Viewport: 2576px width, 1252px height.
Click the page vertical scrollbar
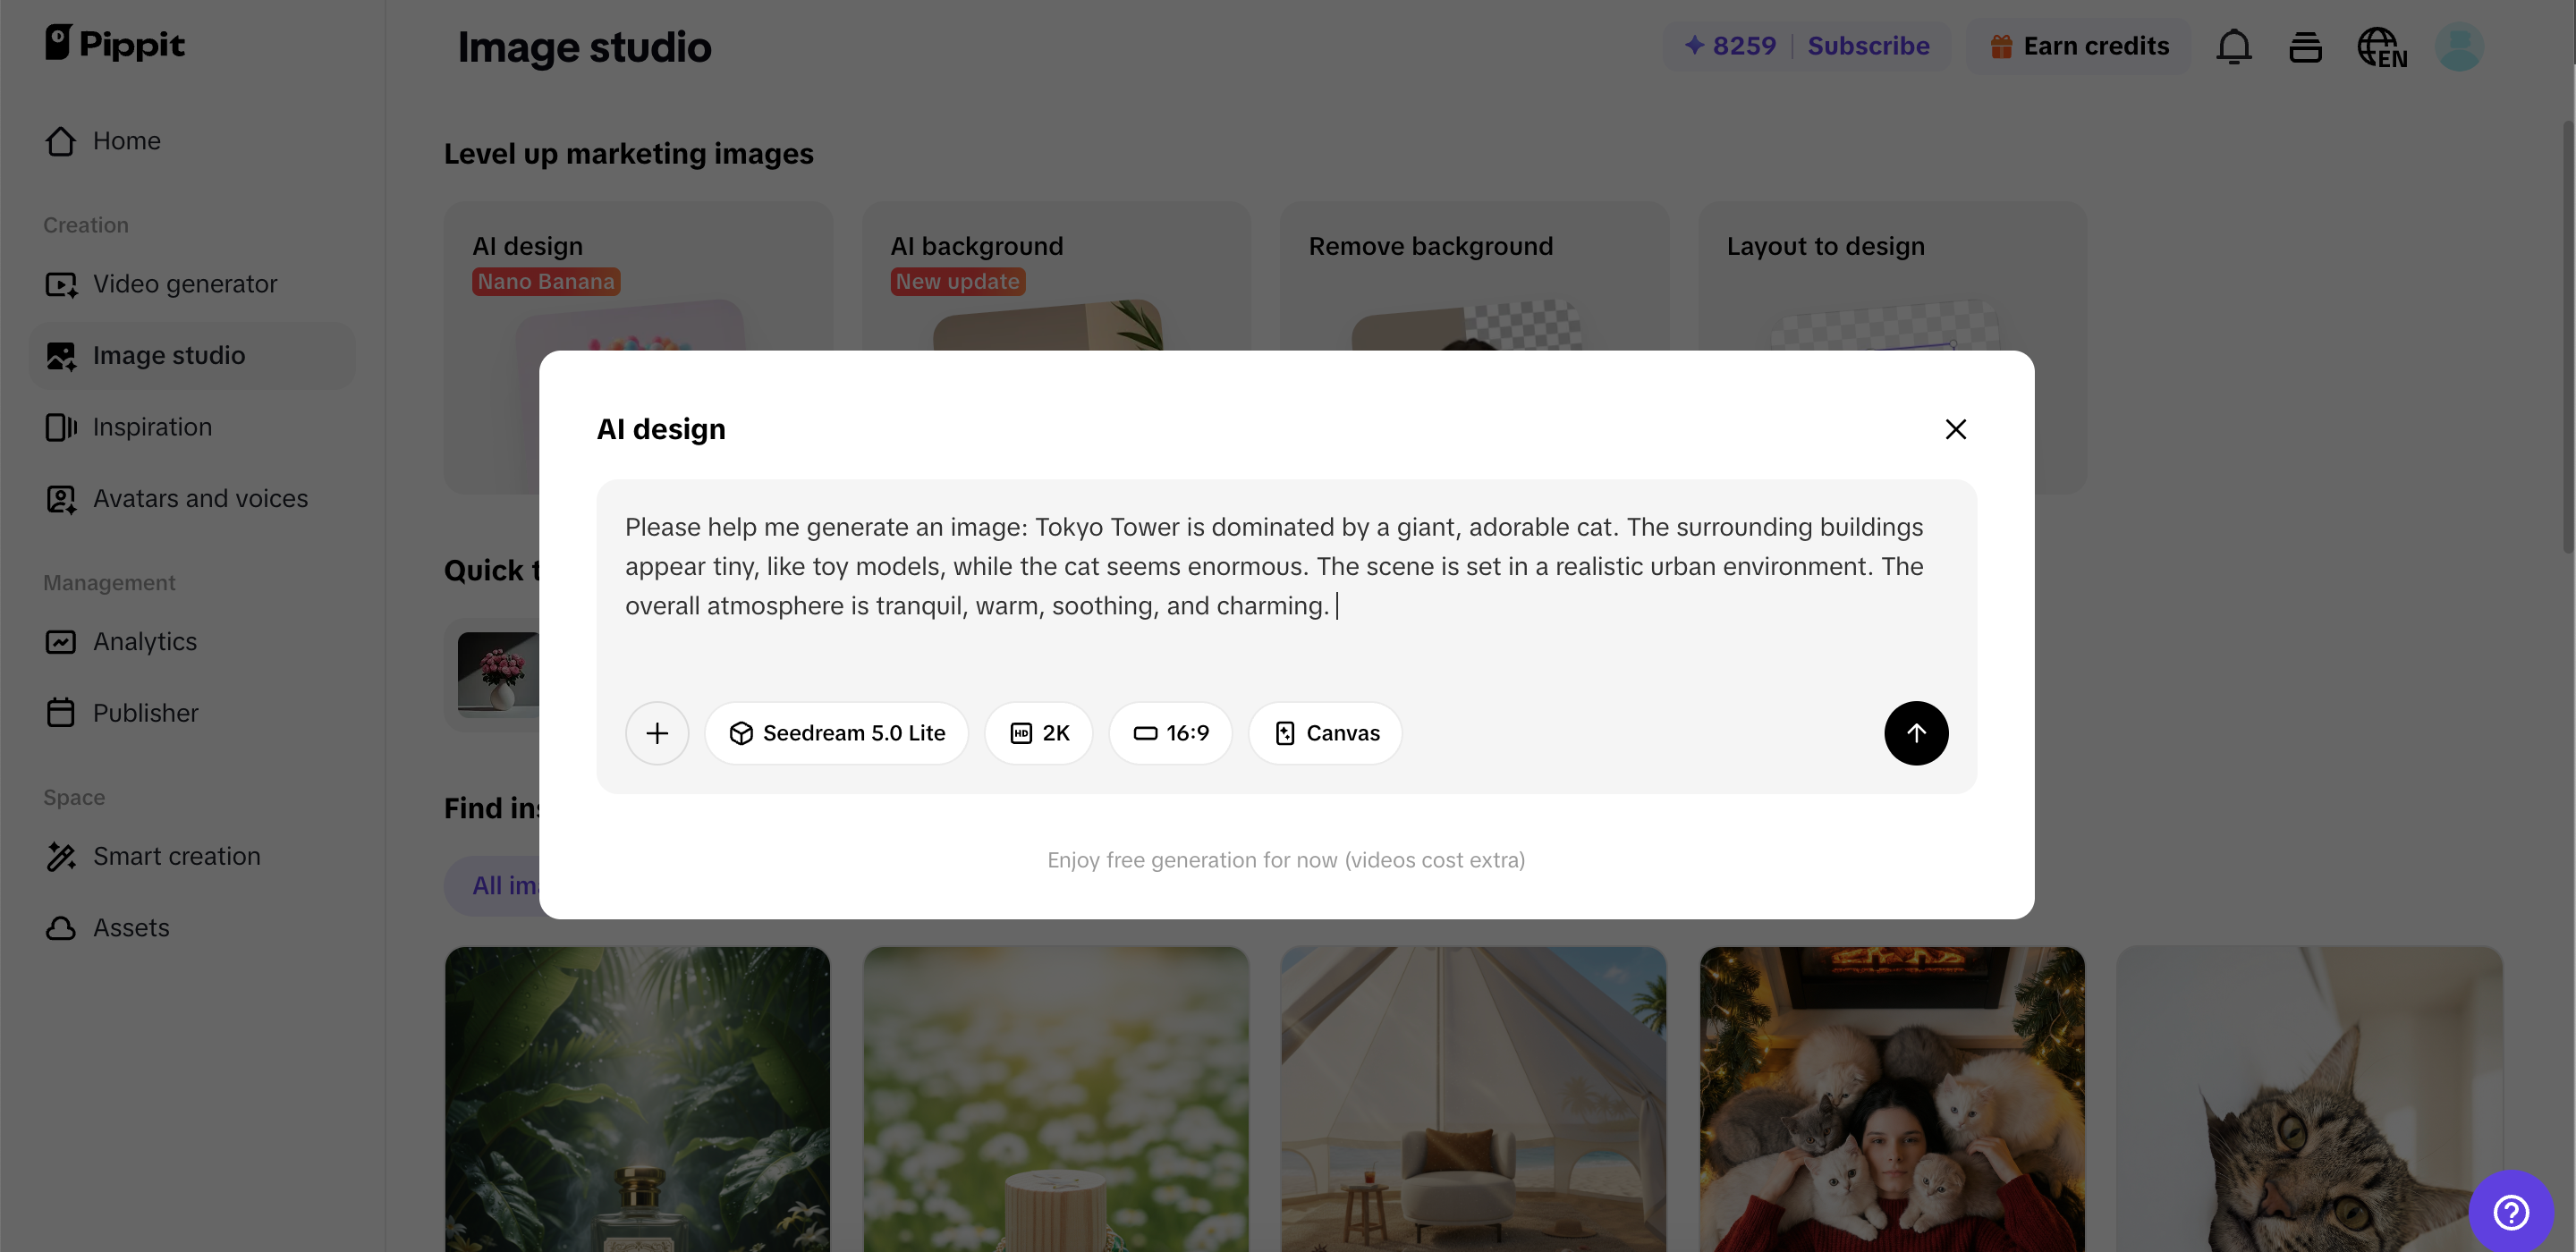[2567, 335]
